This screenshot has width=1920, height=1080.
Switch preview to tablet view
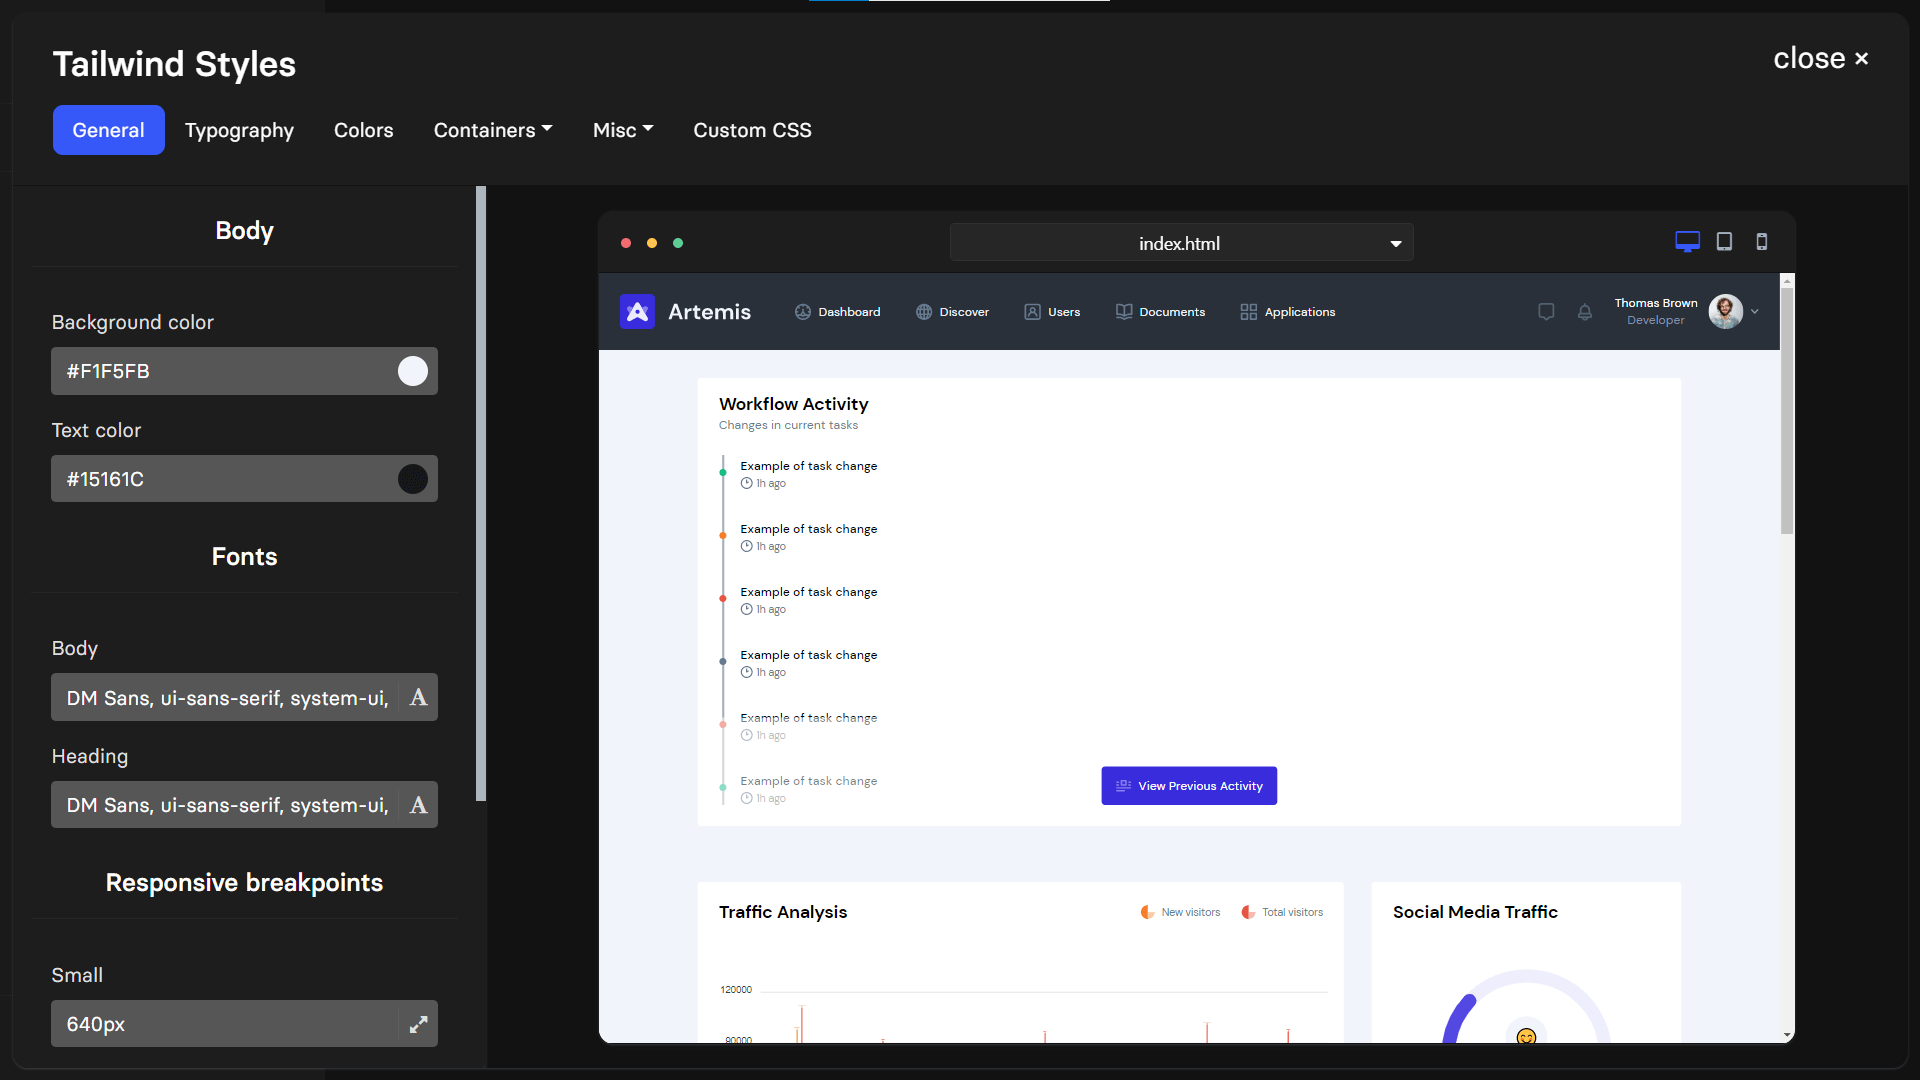point(1724,241)
